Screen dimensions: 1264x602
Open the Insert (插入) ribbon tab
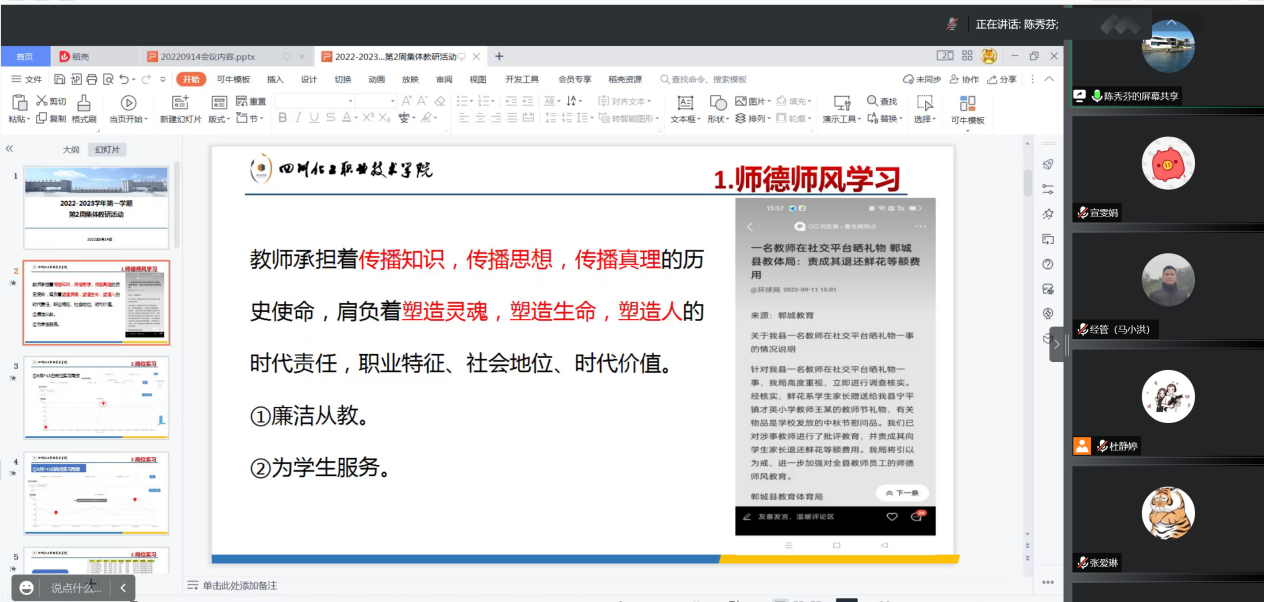pyautogui.click(x=275, y=79)
